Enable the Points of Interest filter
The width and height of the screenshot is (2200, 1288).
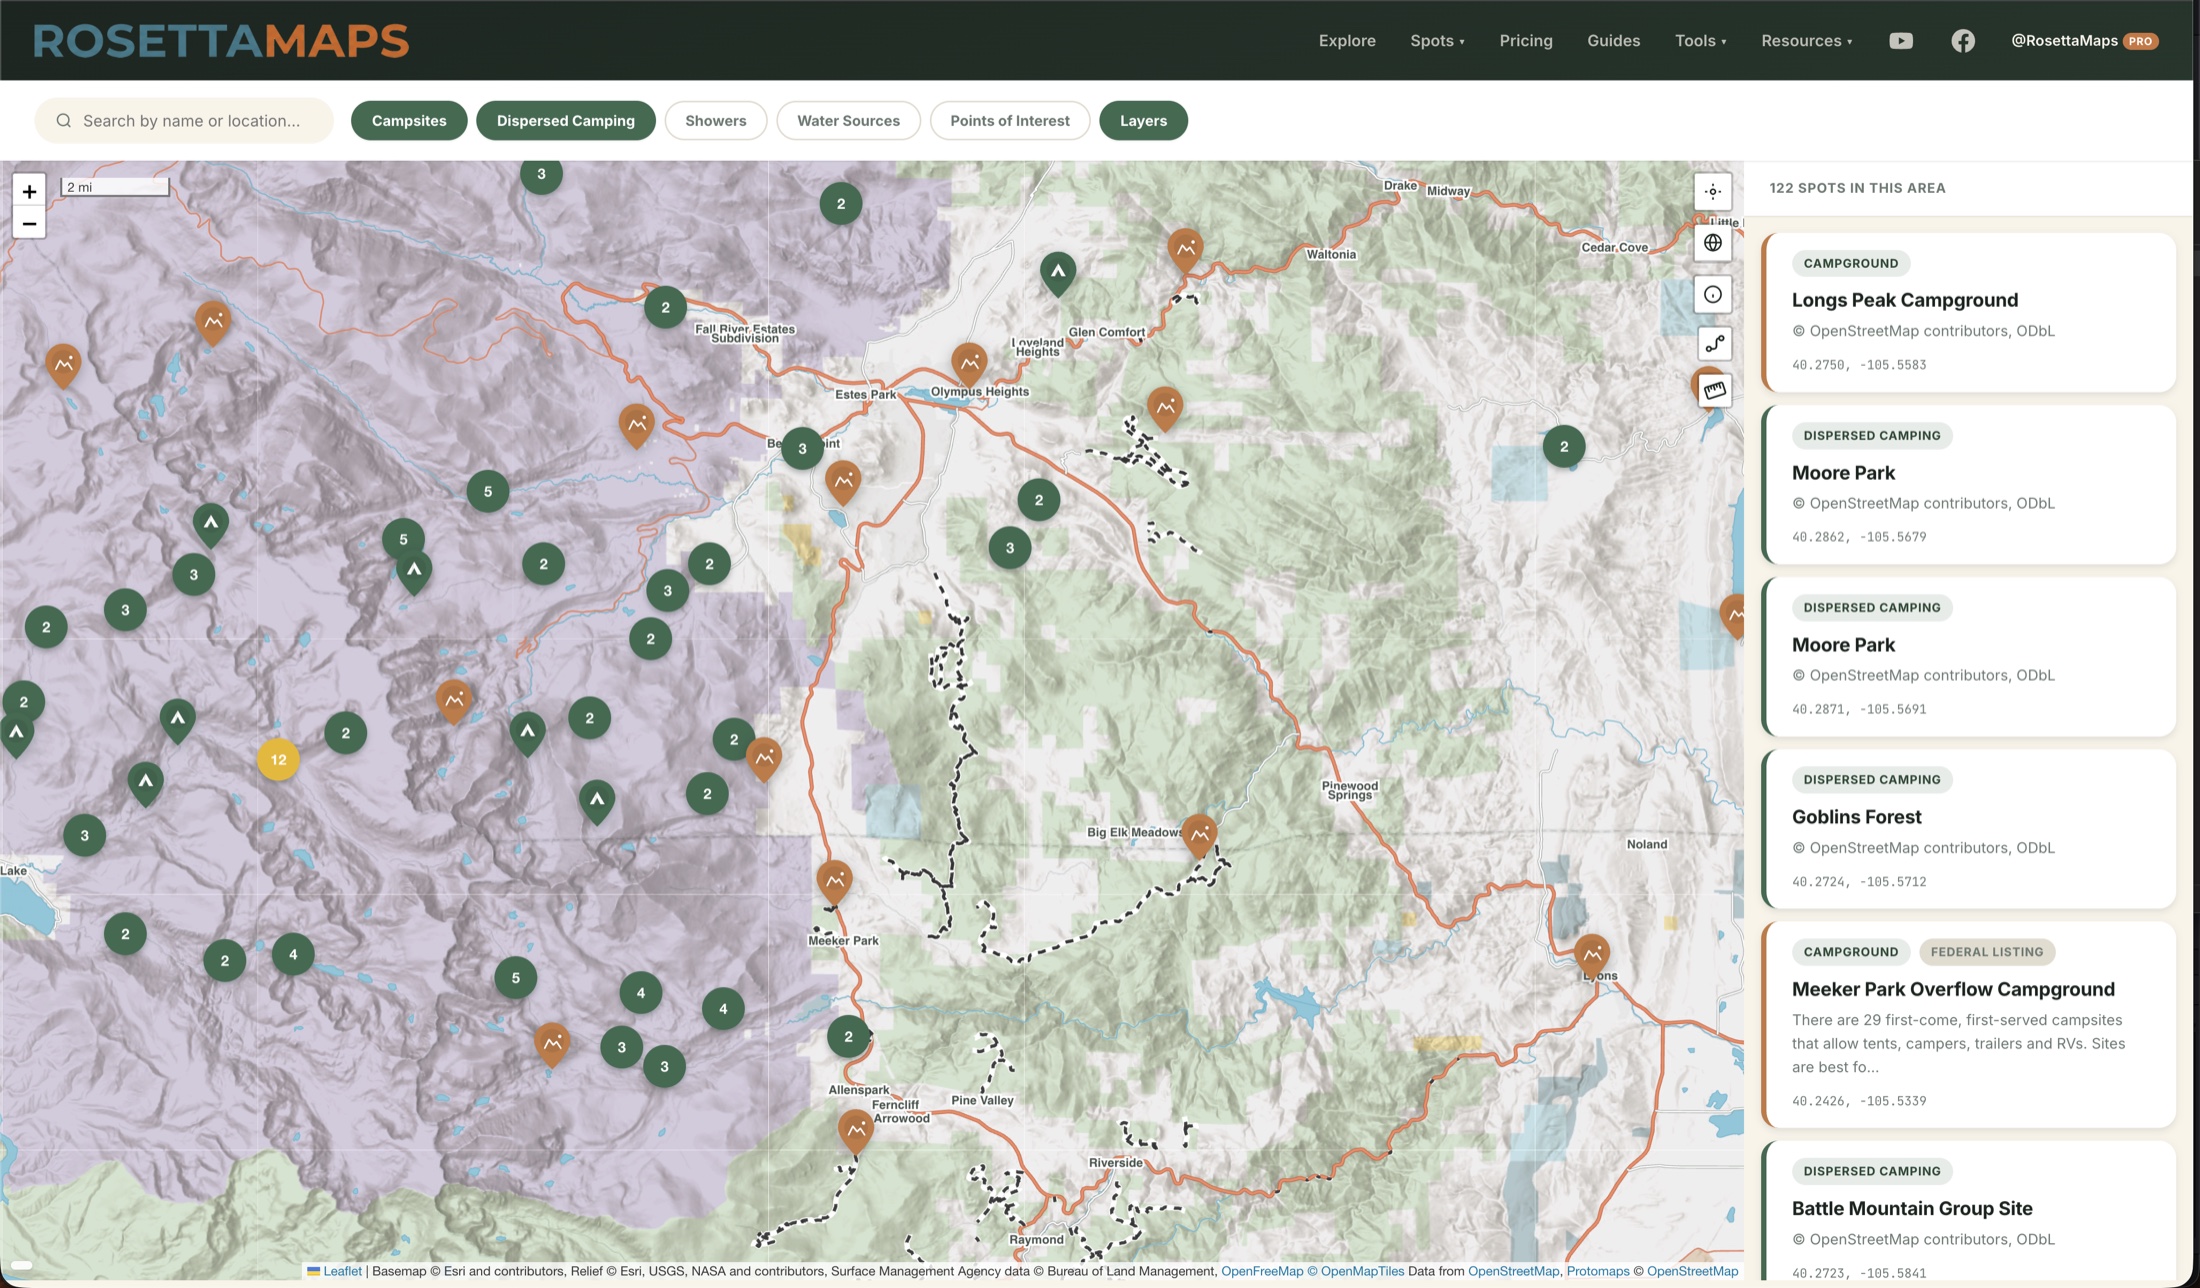(1009, 120)
